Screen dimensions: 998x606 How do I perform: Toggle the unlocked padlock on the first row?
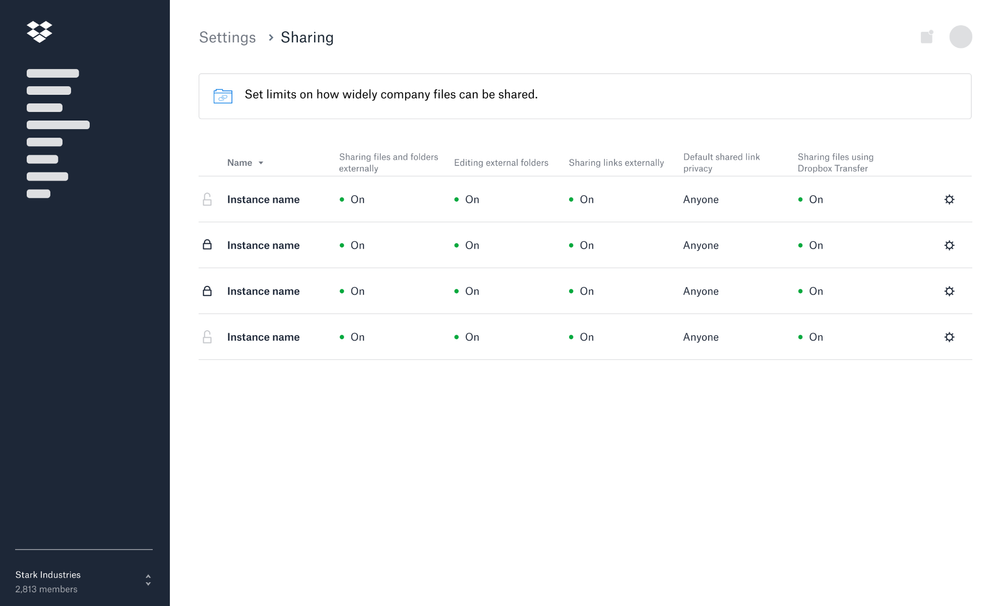point(207,200)
